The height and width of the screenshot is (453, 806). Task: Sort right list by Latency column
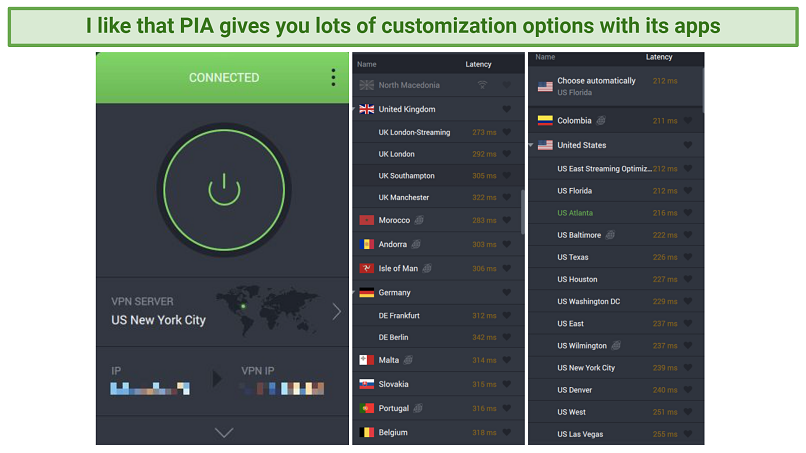659,57
